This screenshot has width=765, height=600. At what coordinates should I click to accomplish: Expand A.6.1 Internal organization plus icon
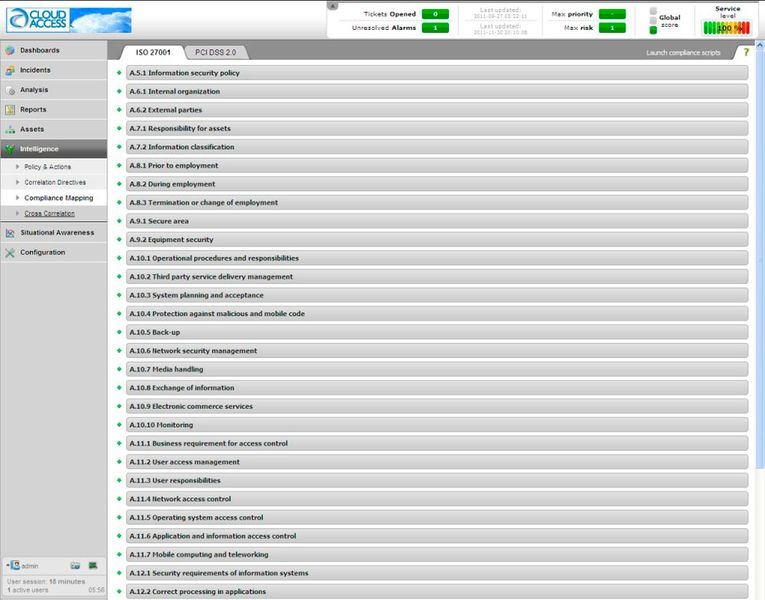[119, 91]
